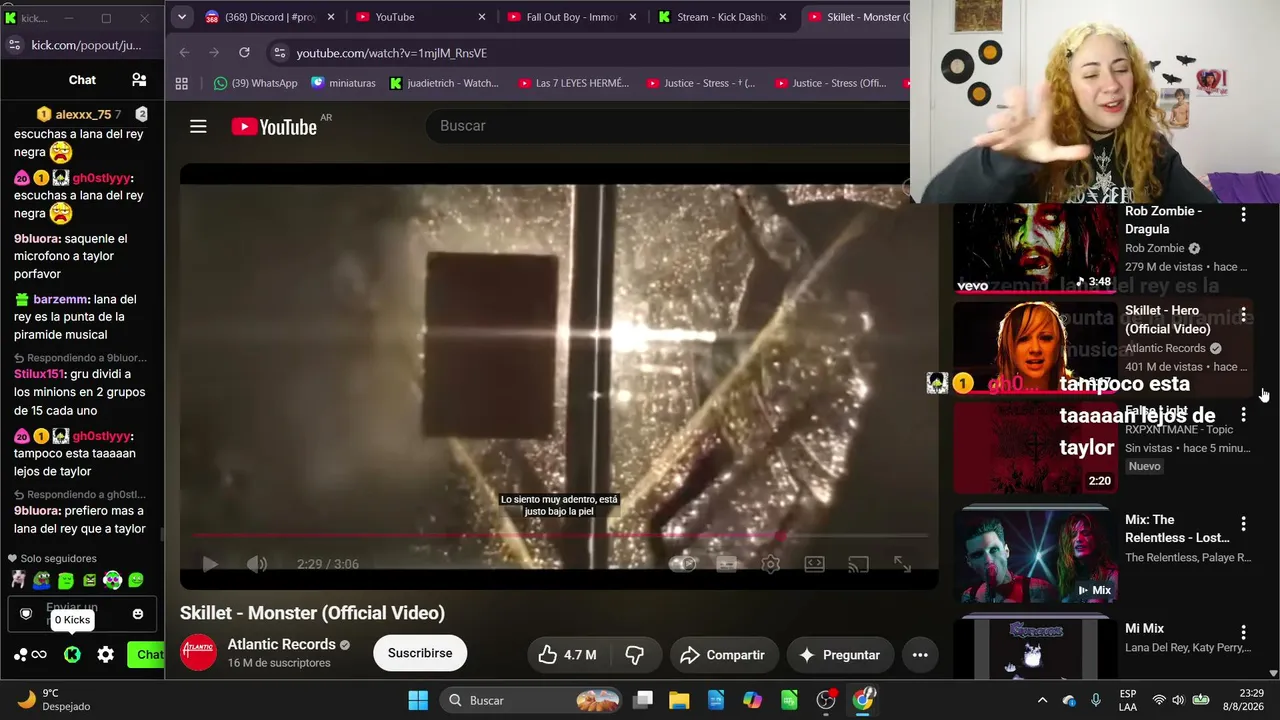Open the Mi Mix title link

[1144, 629]
